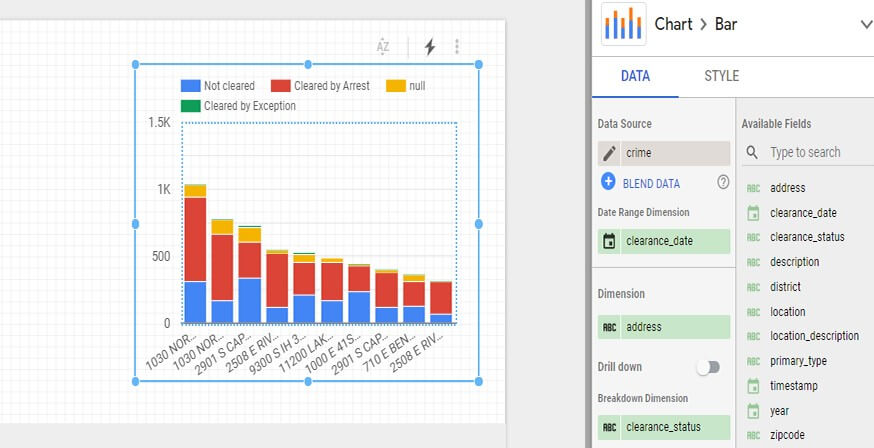Select the address available field

point(787,188)
